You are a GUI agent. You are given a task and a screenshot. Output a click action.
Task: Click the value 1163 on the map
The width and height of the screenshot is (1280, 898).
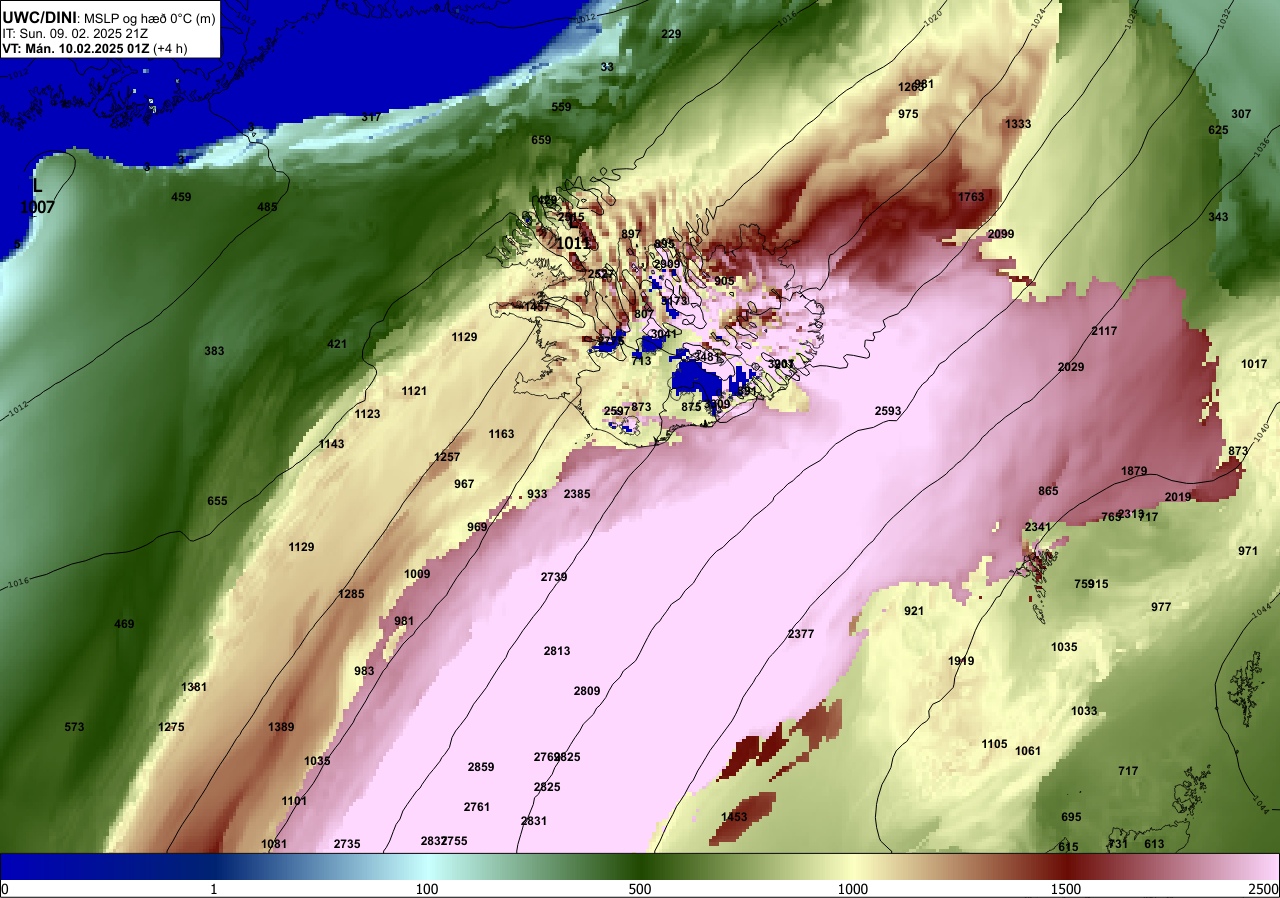(x=501, y=434)
